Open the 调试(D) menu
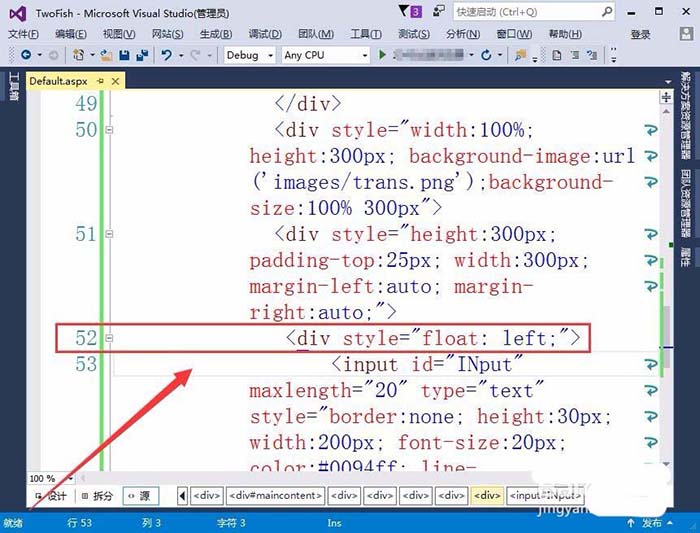 265,34
